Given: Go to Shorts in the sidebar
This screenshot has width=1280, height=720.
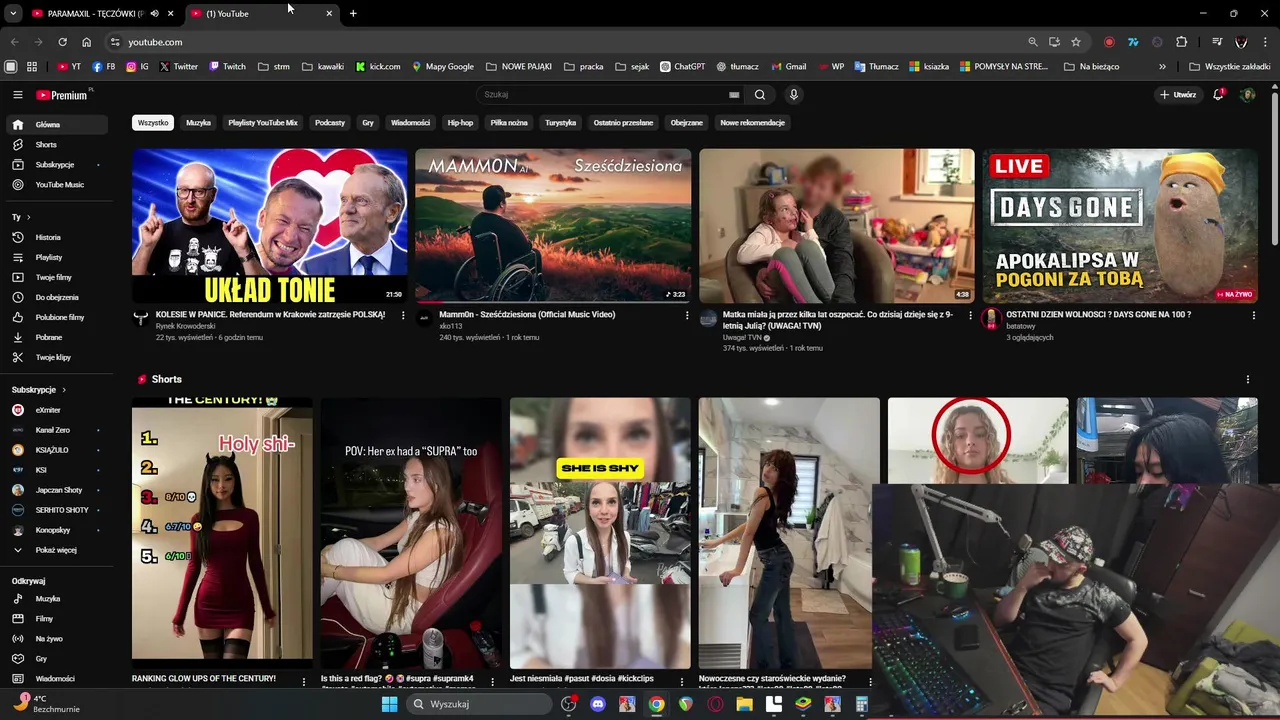Looking at the screenshot, I should (x=55, y=145).
